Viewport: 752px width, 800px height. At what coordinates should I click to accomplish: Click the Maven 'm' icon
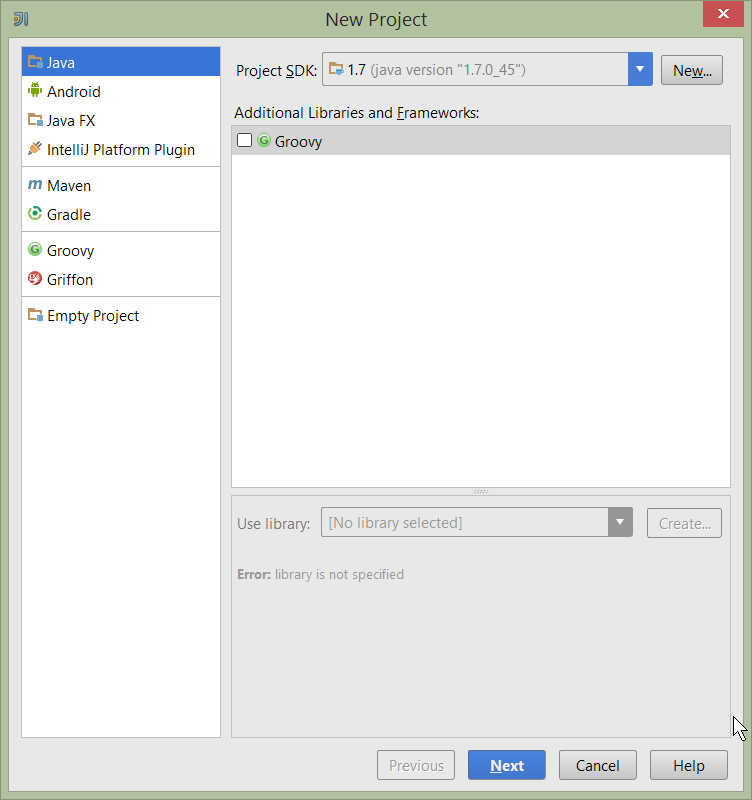(x=35, y=185)
